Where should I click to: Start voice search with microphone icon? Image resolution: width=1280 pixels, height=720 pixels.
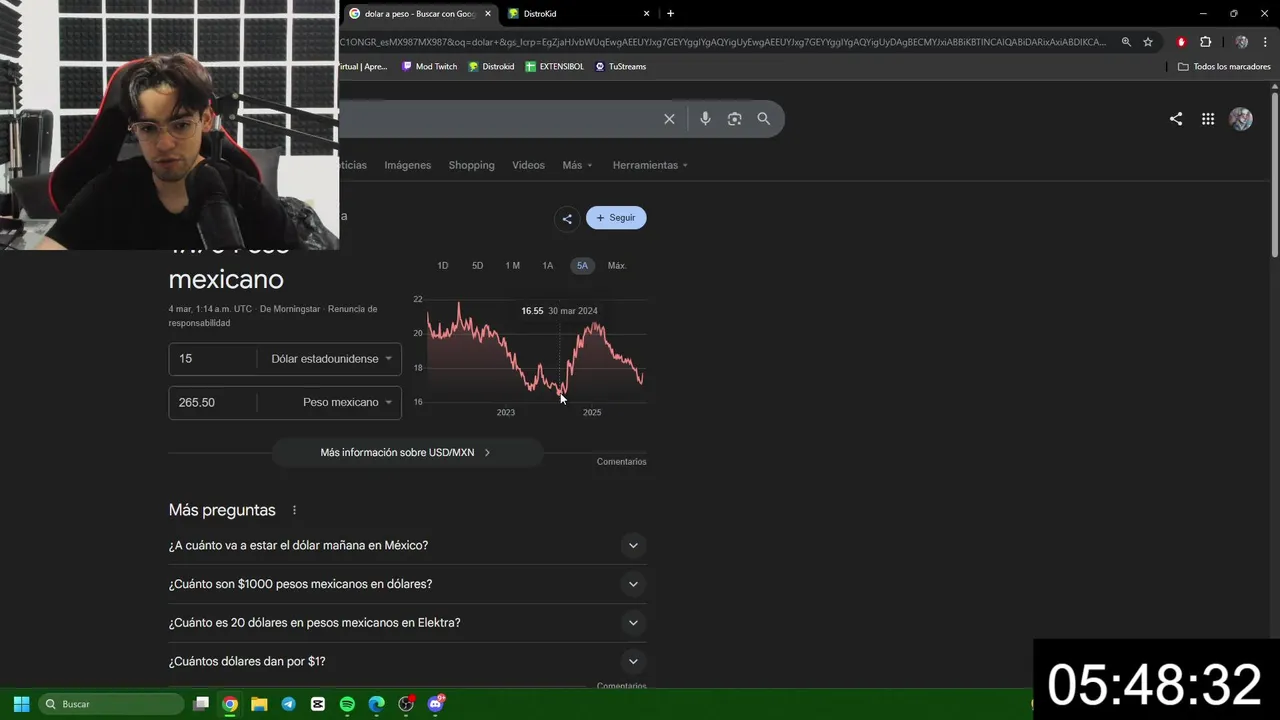(x=705, y=119)
